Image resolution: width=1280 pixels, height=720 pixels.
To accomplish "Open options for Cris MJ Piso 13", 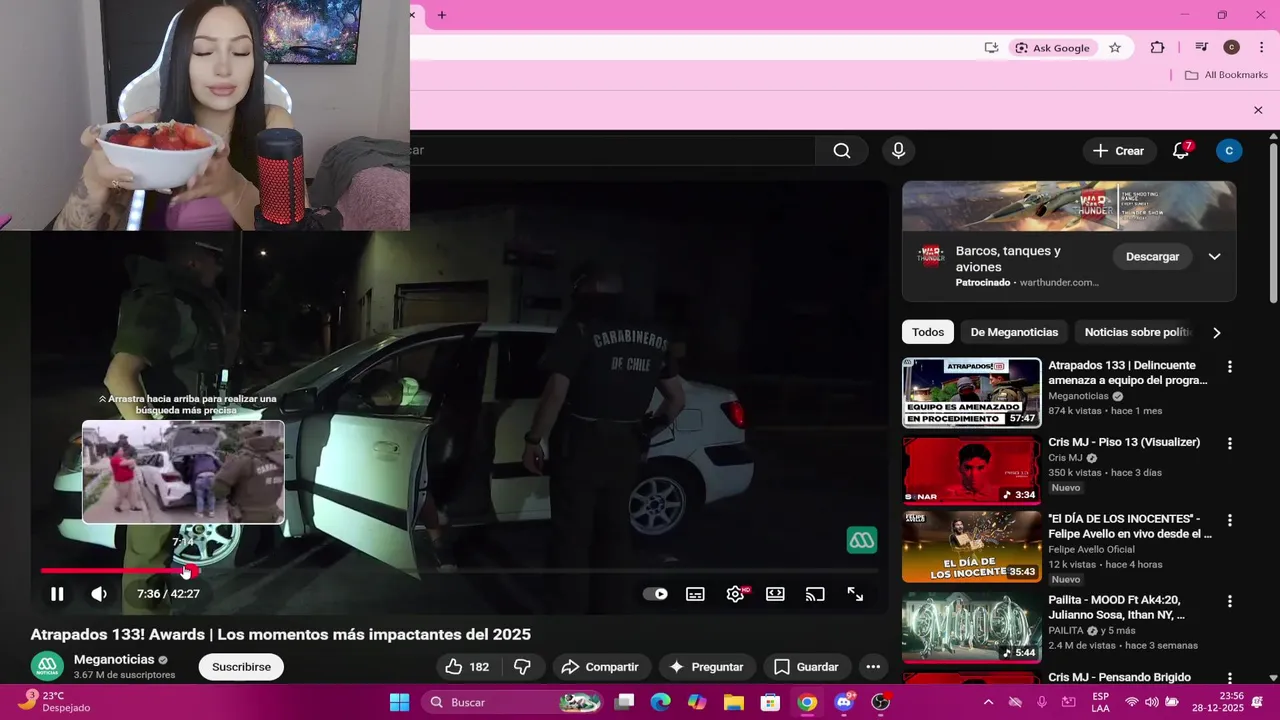I will point(1230,443).
